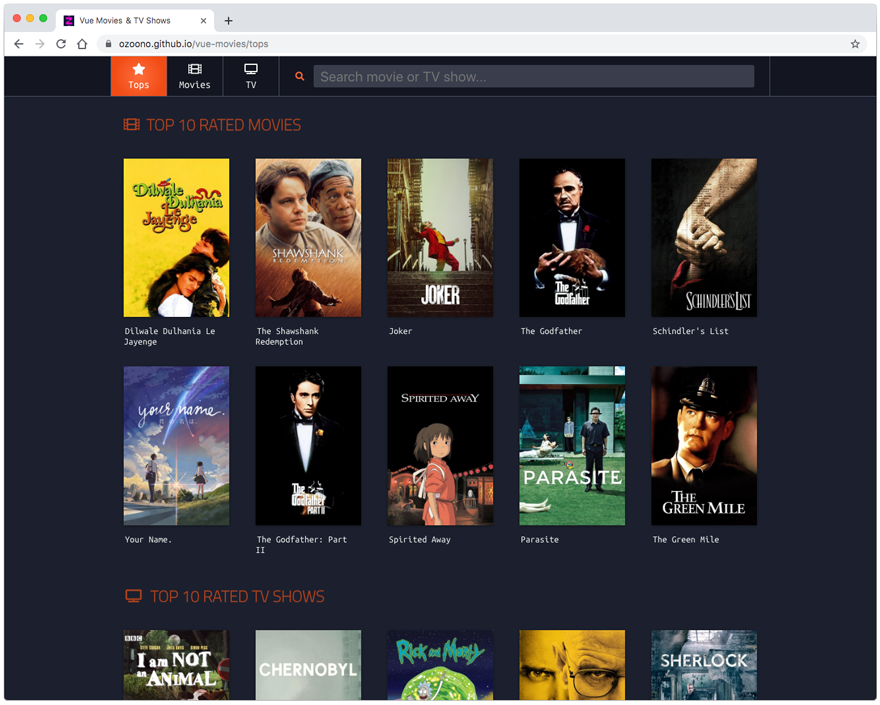Click the browser home icon
Viewport: 880px width, 705px height.
click(x=82, y=44)
